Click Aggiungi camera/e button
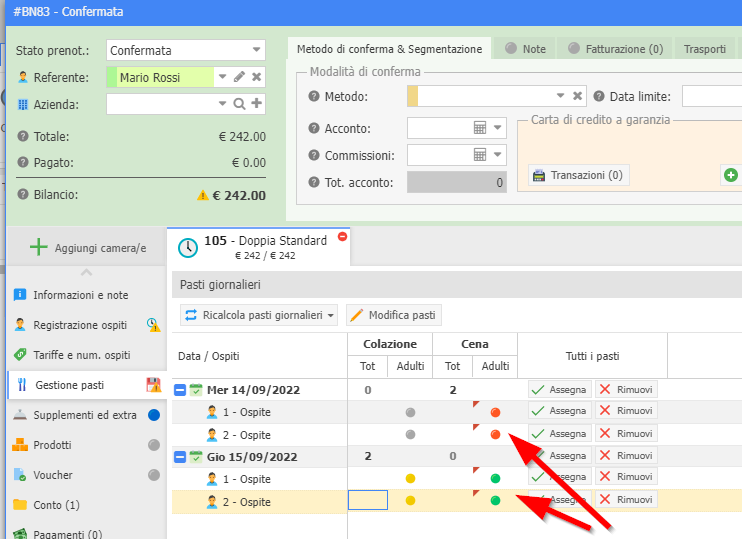Screen dimensions: 742x539 point(87,247)
